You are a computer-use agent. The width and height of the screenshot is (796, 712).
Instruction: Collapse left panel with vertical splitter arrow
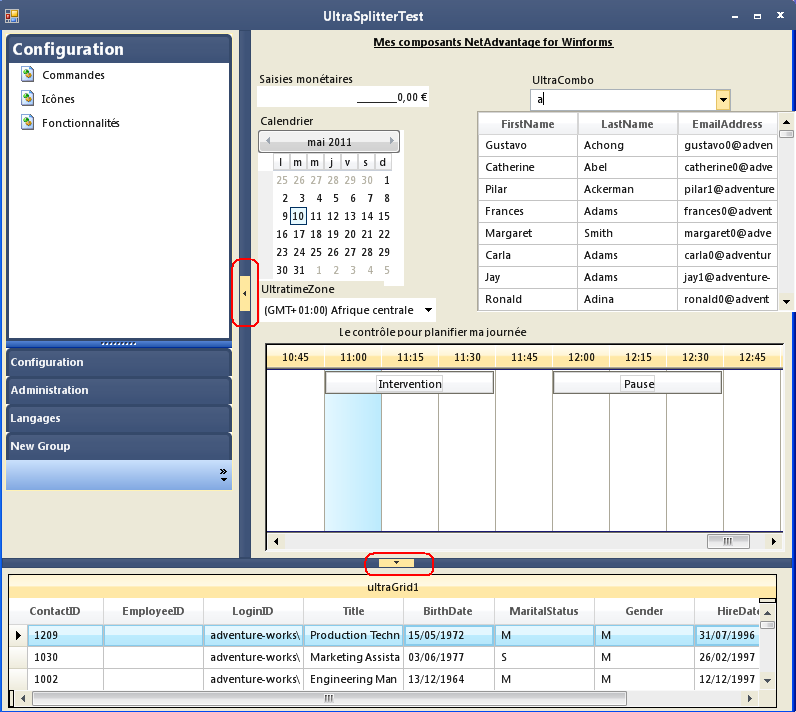point(245,293)
